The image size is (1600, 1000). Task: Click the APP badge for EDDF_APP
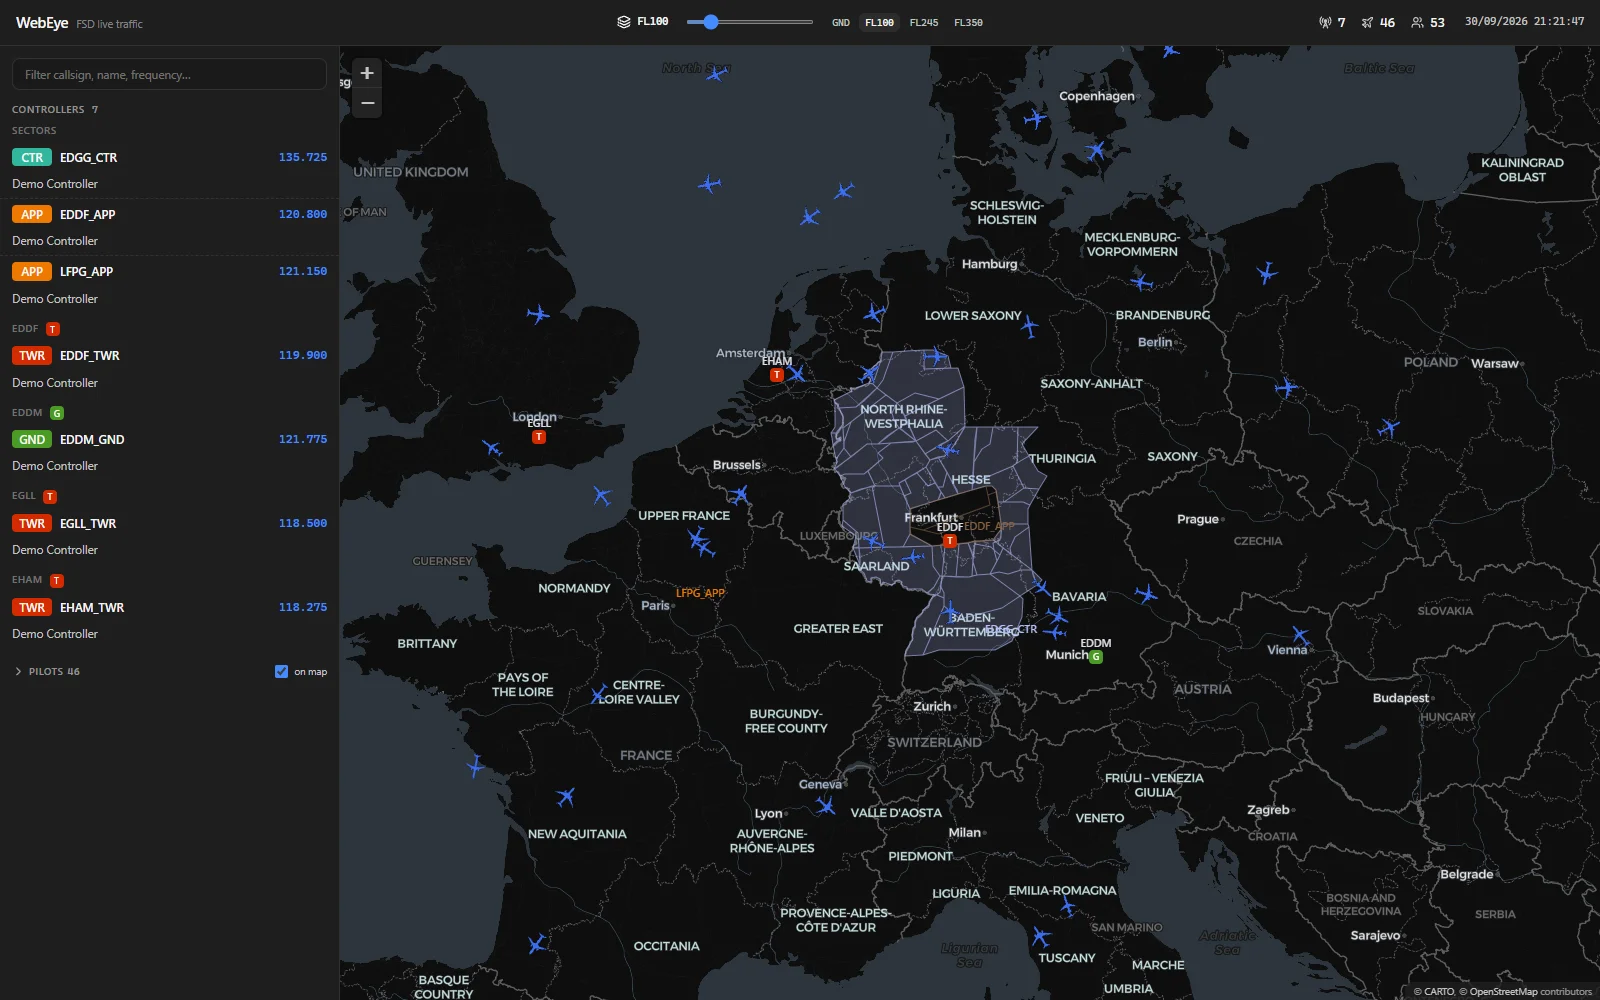point(32,214)
